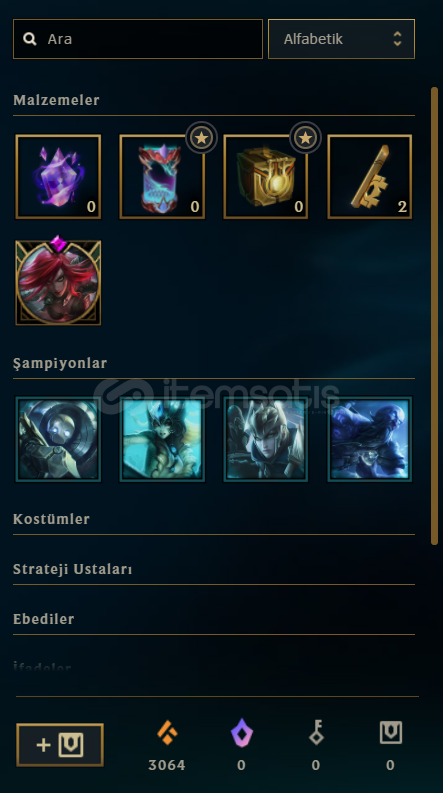Click the star badge on capsule item

201,138
